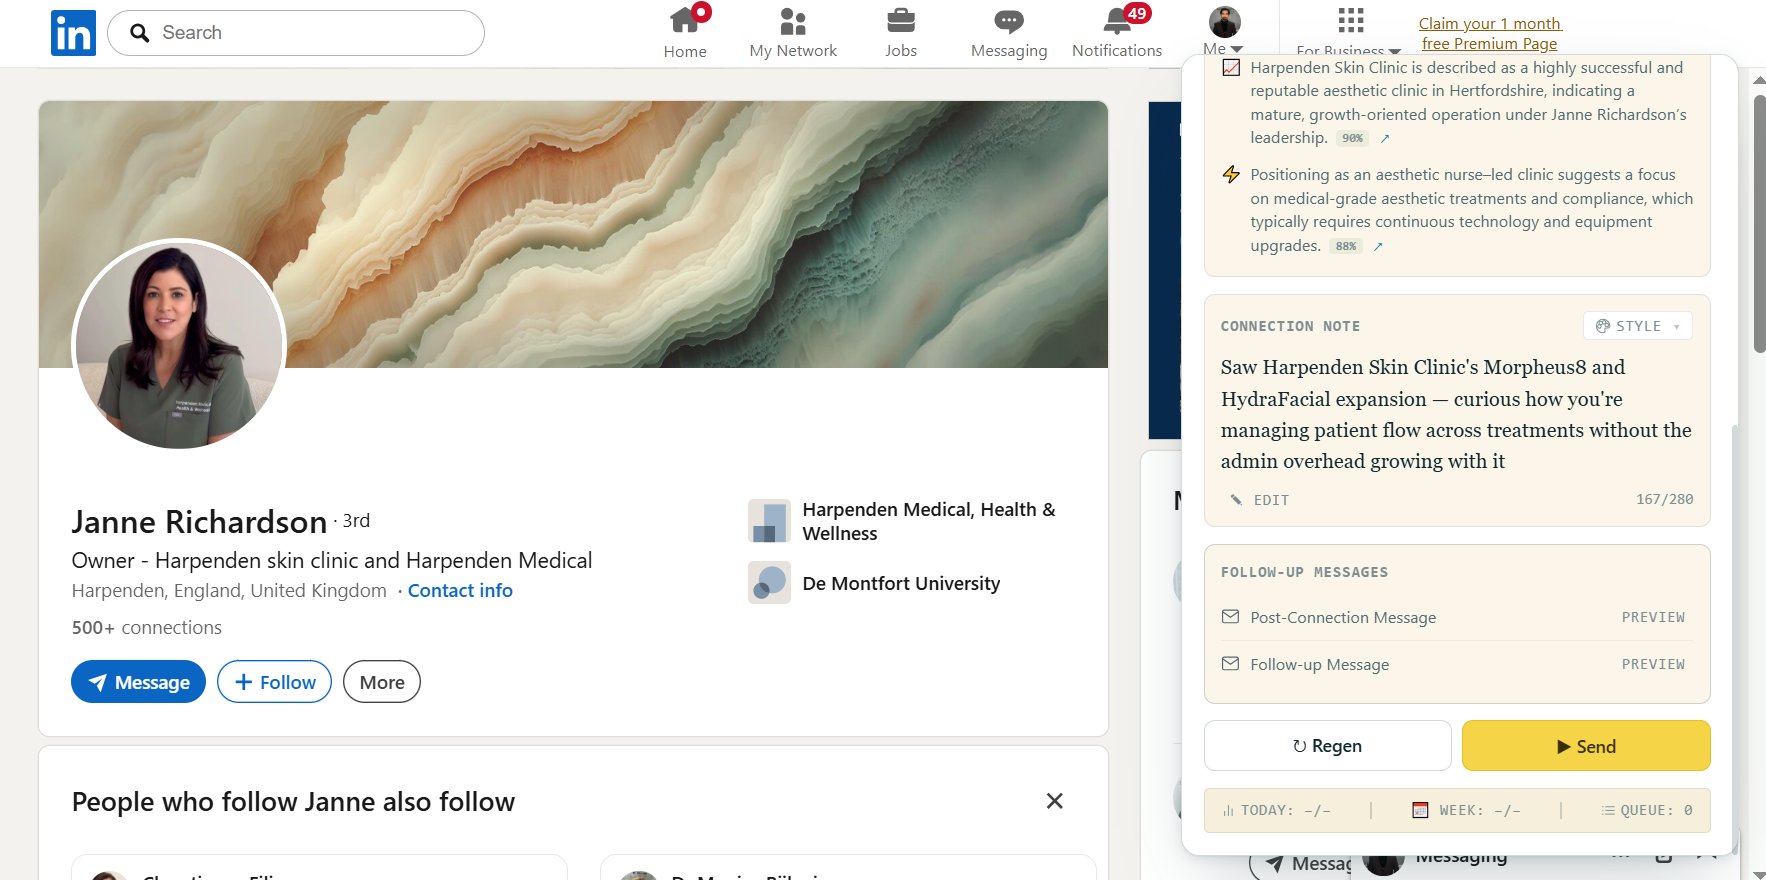Image resolution: width=1766 pixels, height=880 pixels.
Task: Click the queue list icon
Action: [x=1608, y=810]
